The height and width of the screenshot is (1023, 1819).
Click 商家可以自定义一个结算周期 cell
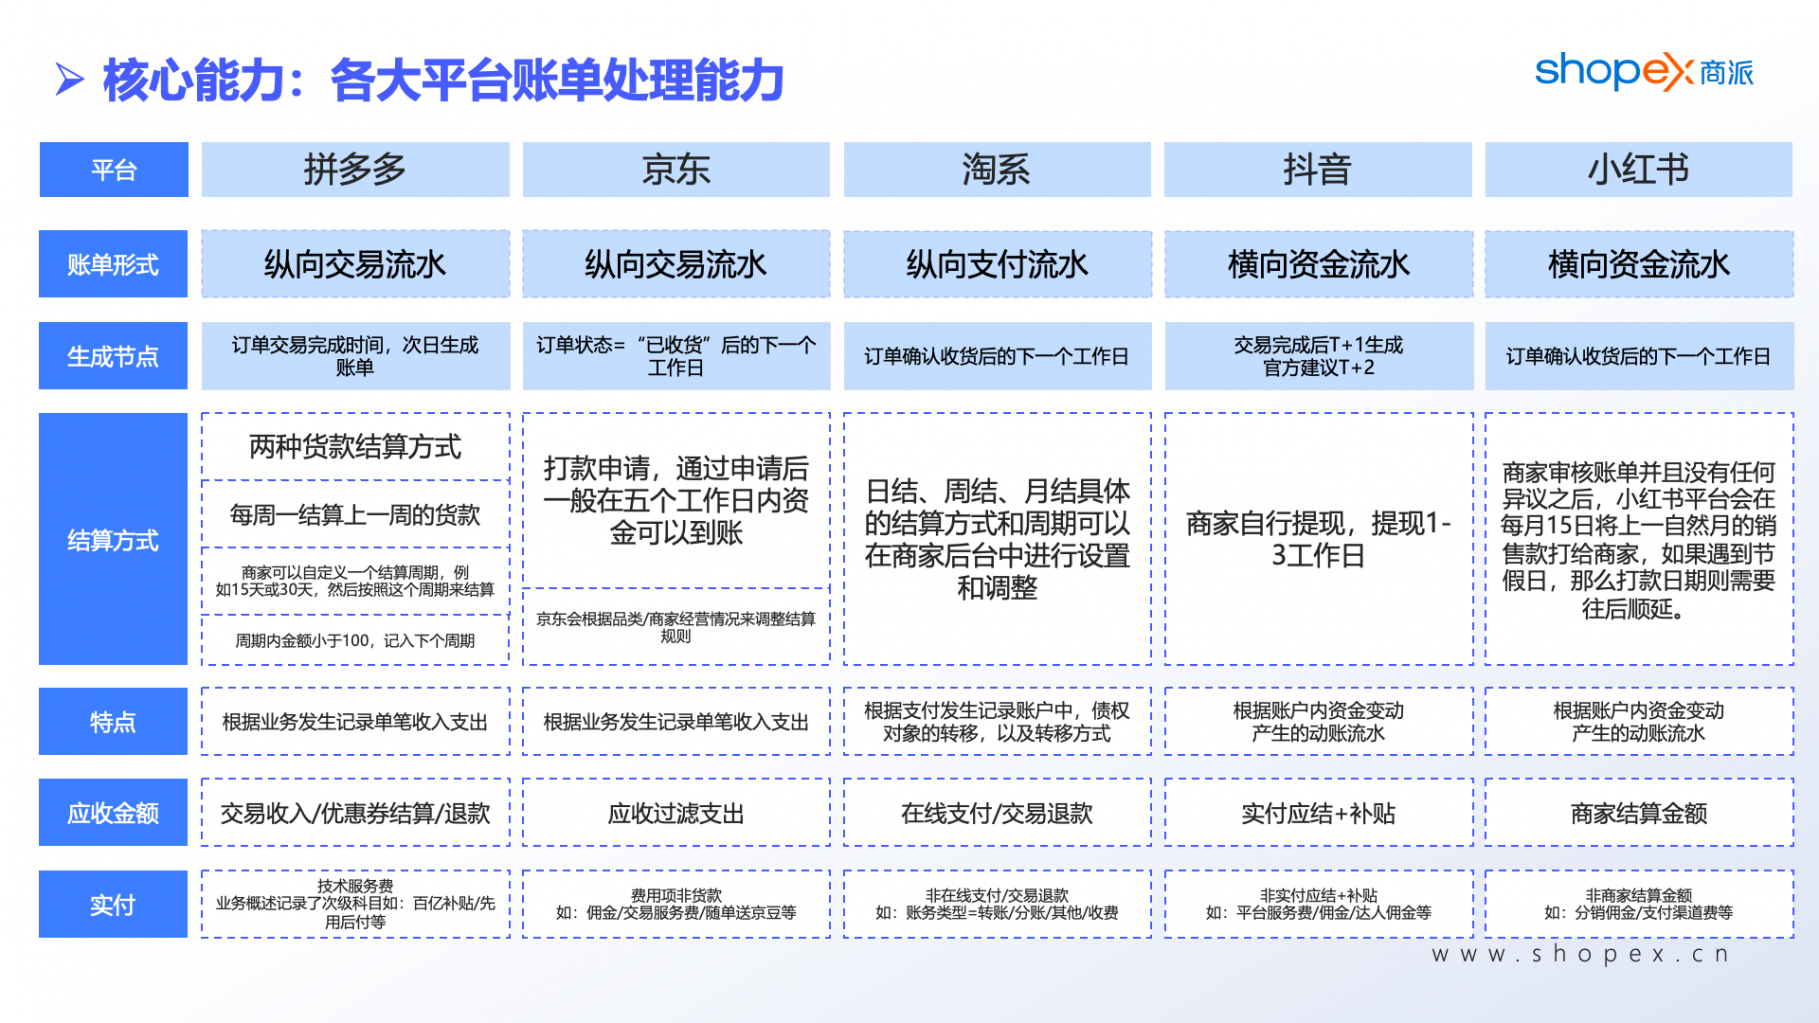(x=355, y=581)
